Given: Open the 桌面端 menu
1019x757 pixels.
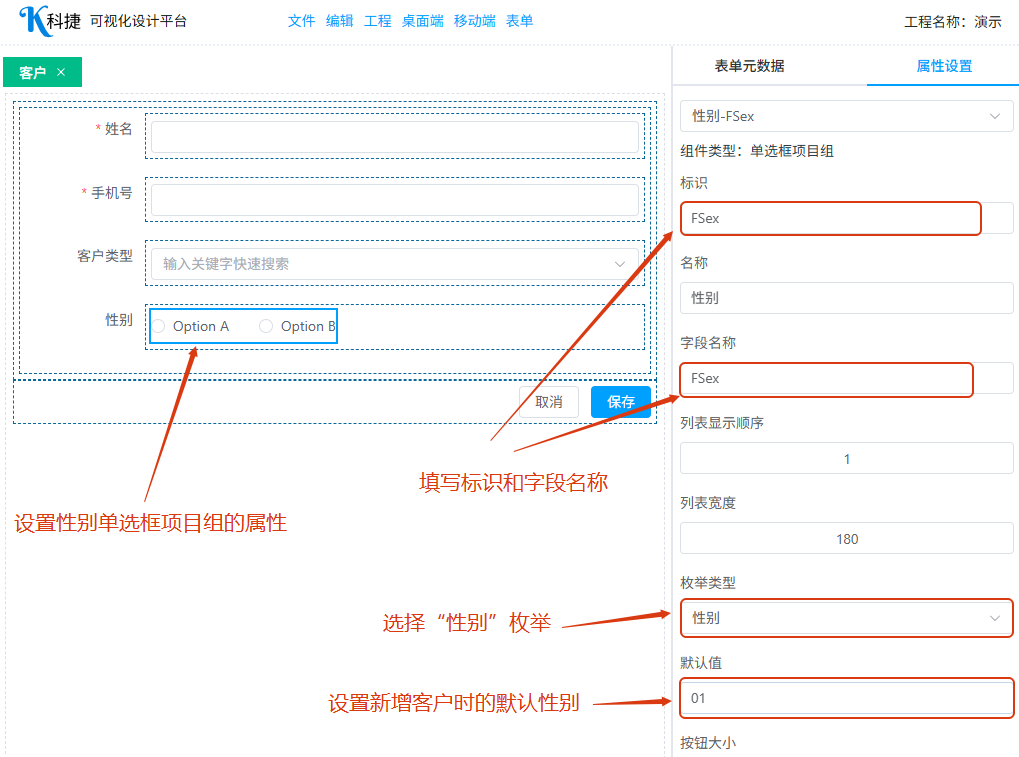Looking at the screenshot, I should pyautogui.click(x=422, y=21).
